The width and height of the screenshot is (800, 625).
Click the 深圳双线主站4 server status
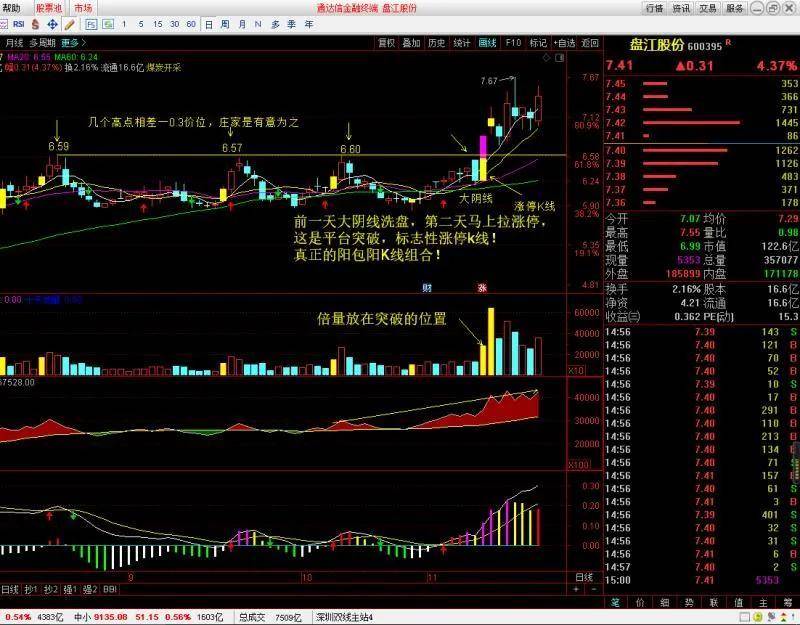pyautogui.click(x=344, y=617)
